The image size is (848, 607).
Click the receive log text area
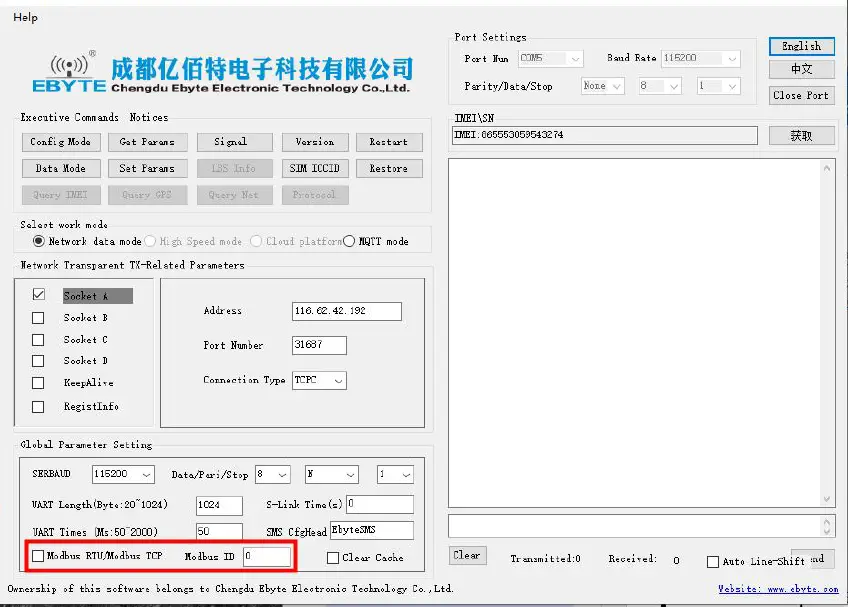point(635,333)
